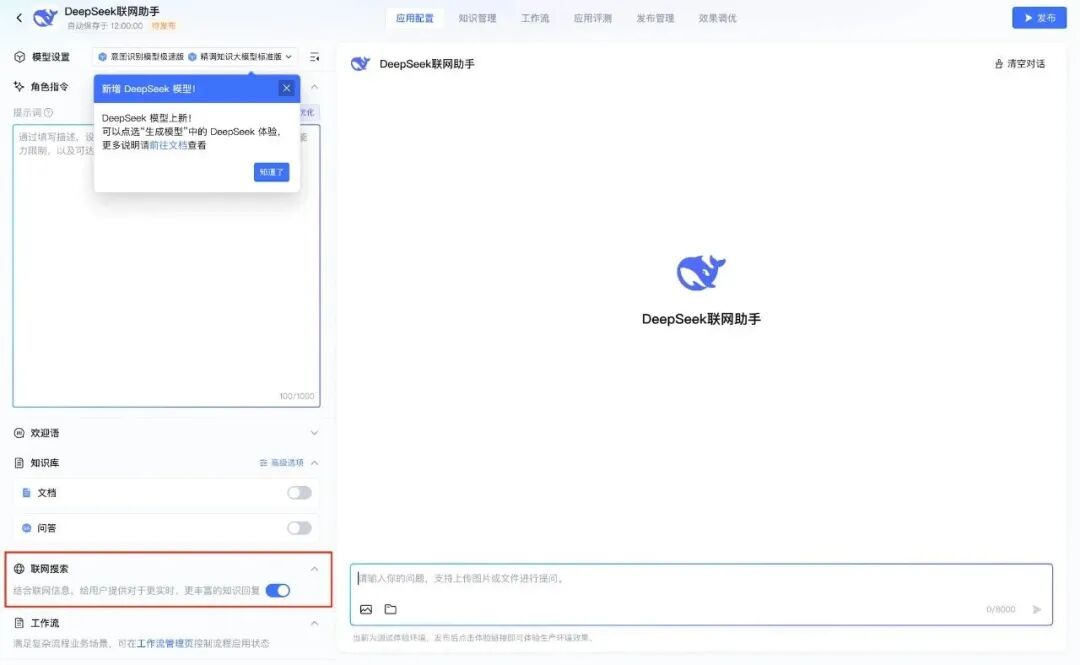Open the 工作流 tab in the top bar
The image size is (1080, 665).
pos(535,18)
